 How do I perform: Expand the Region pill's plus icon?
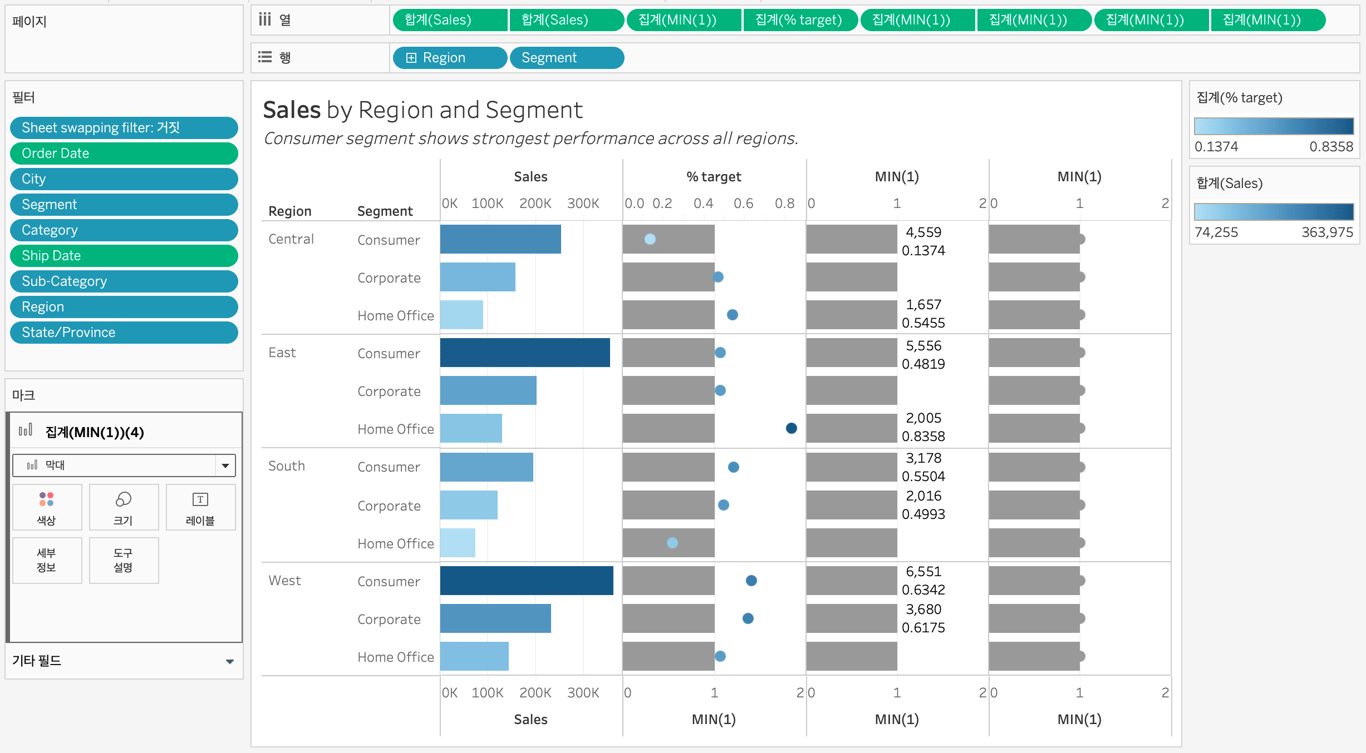point(411,58)
